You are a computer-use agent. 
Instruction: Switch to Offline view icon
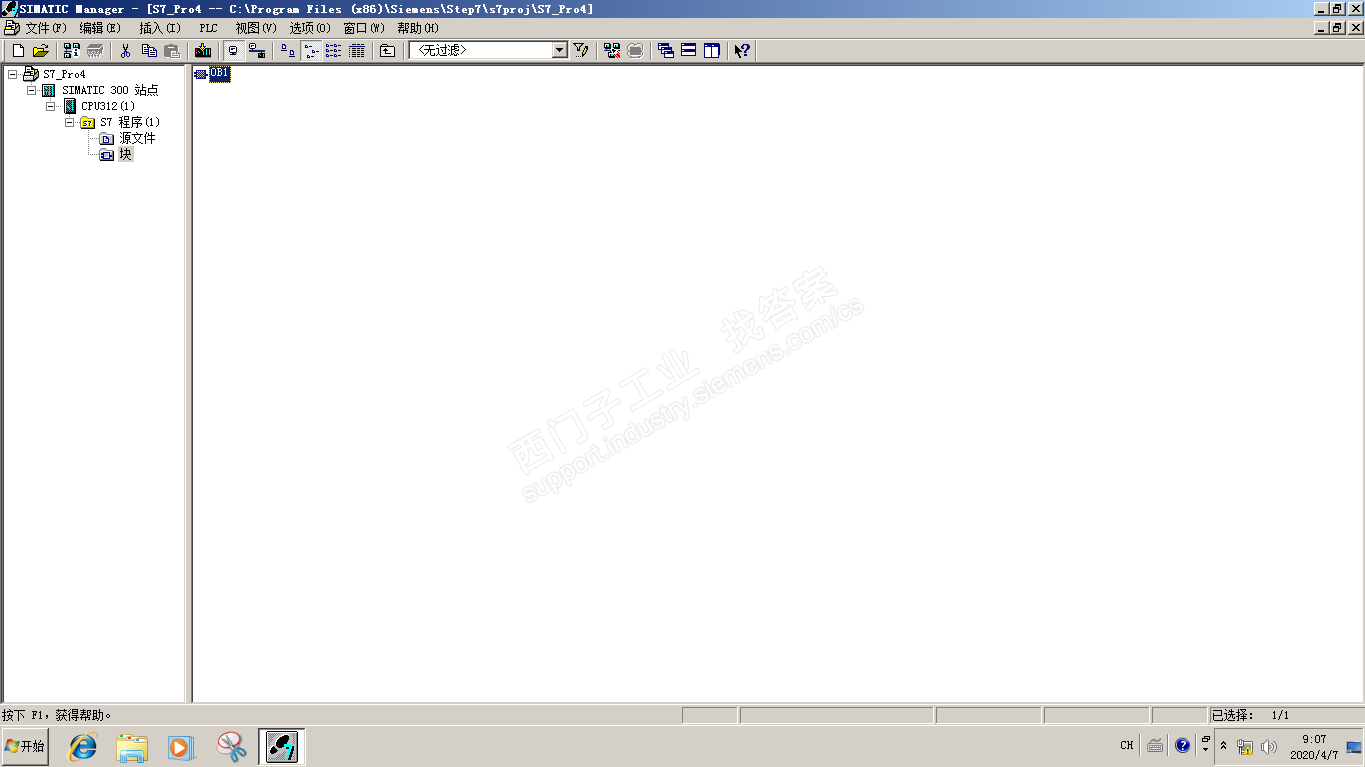[234, 50]
